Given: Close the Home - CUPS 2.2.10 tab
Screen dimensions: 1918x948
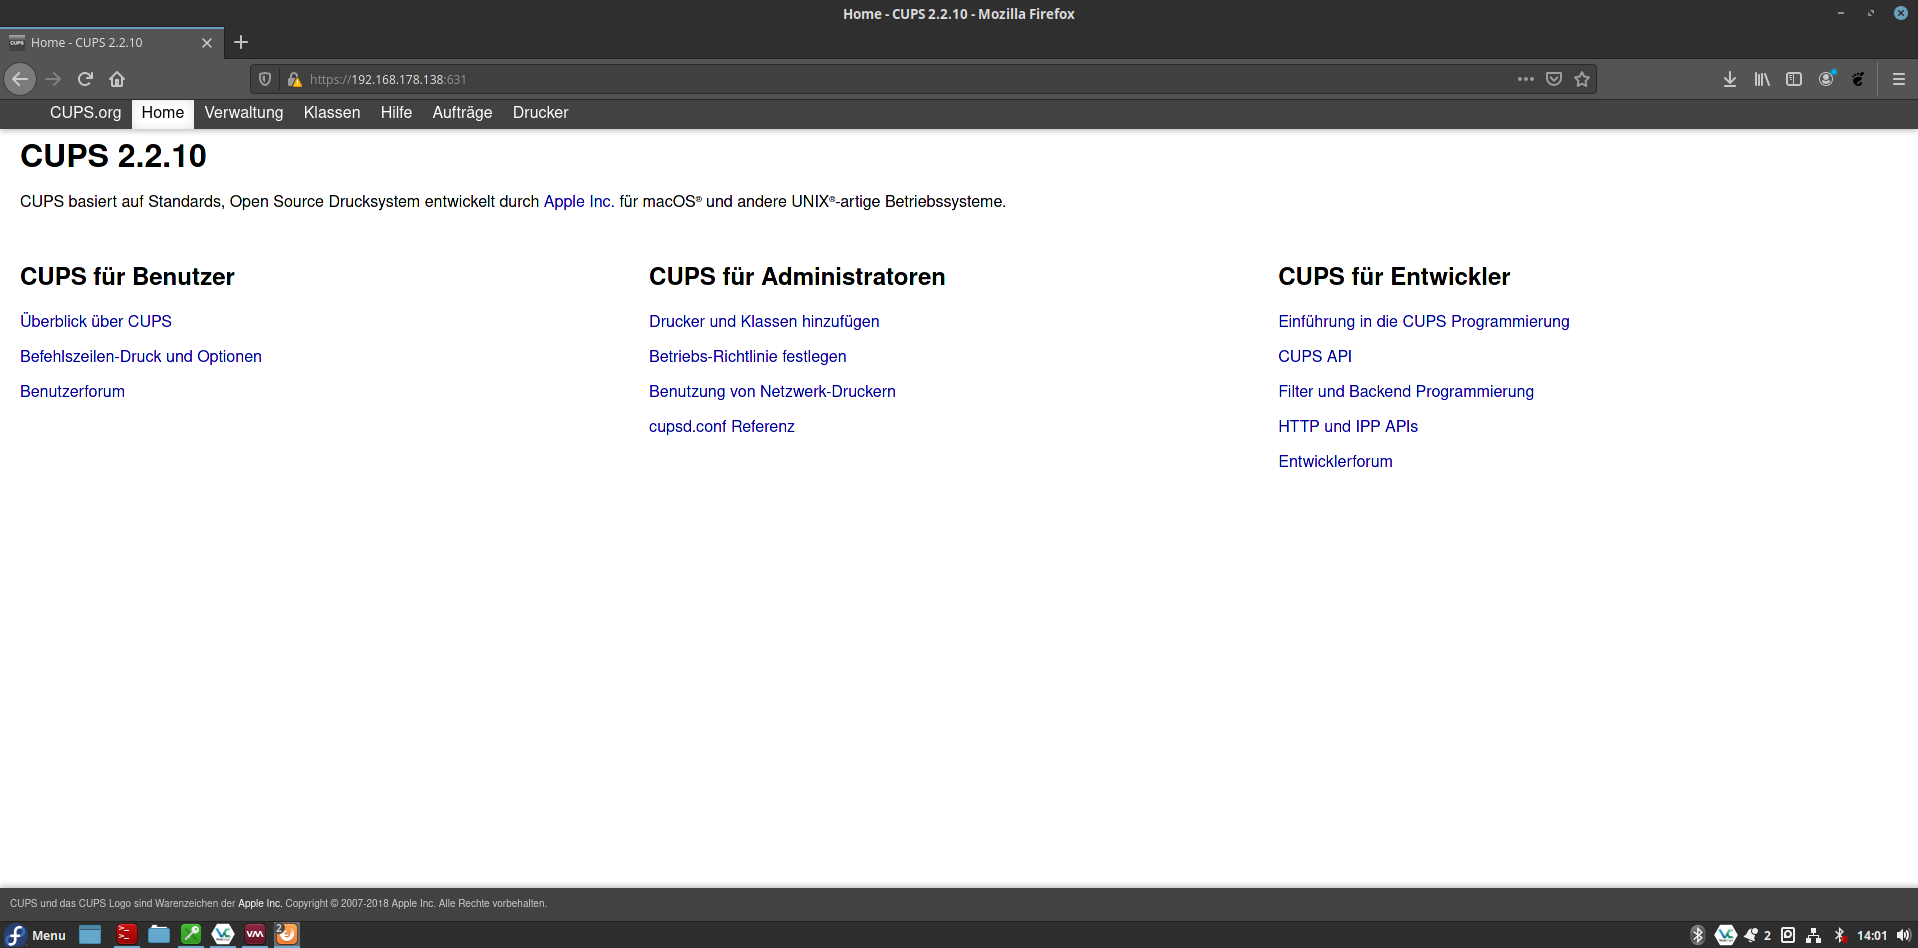Looking at the screenshot, I should tap(207, 43).
